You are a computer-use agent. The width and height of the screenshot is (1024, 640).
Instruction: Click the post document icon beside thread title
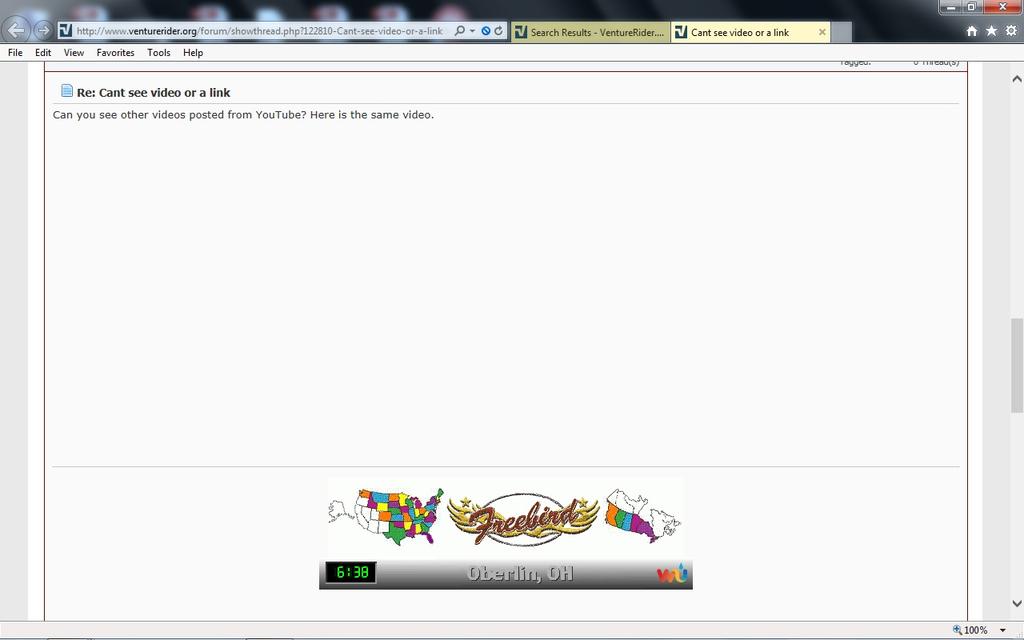[67, 91]
